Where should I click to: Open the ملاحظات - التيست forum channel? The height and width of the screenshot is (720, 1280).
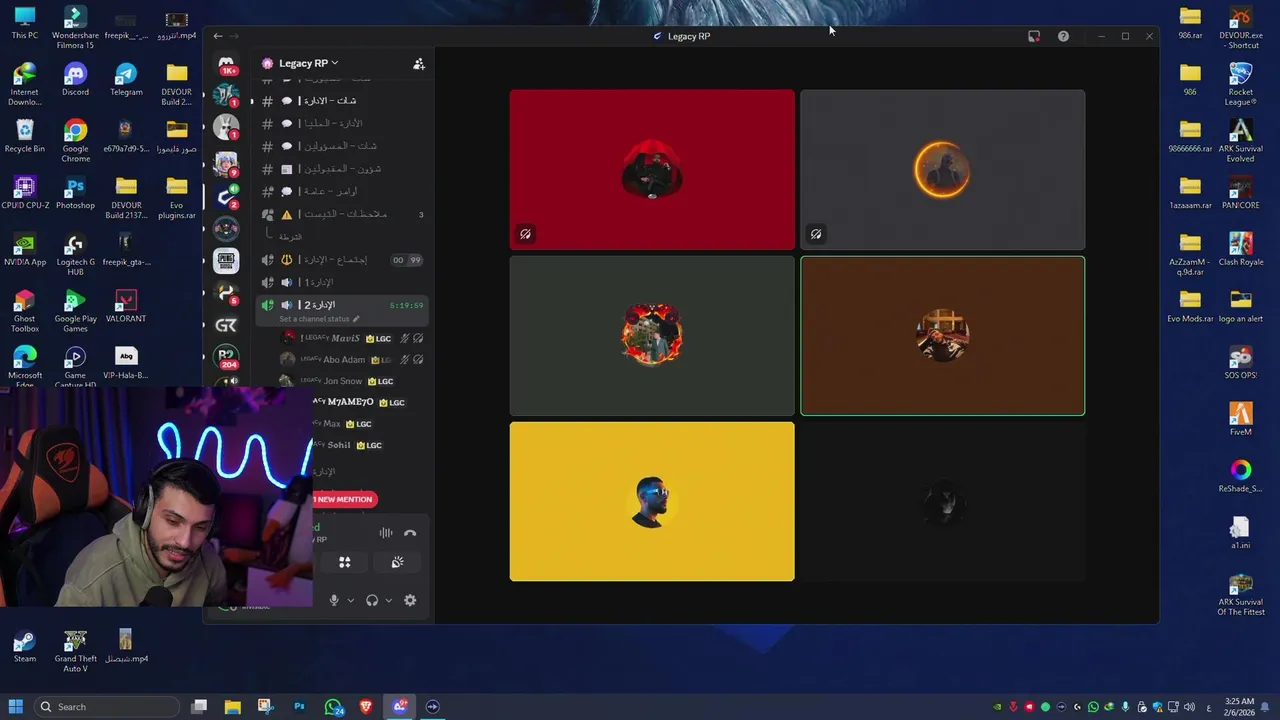pyautogui.click(x=342, y=214)
